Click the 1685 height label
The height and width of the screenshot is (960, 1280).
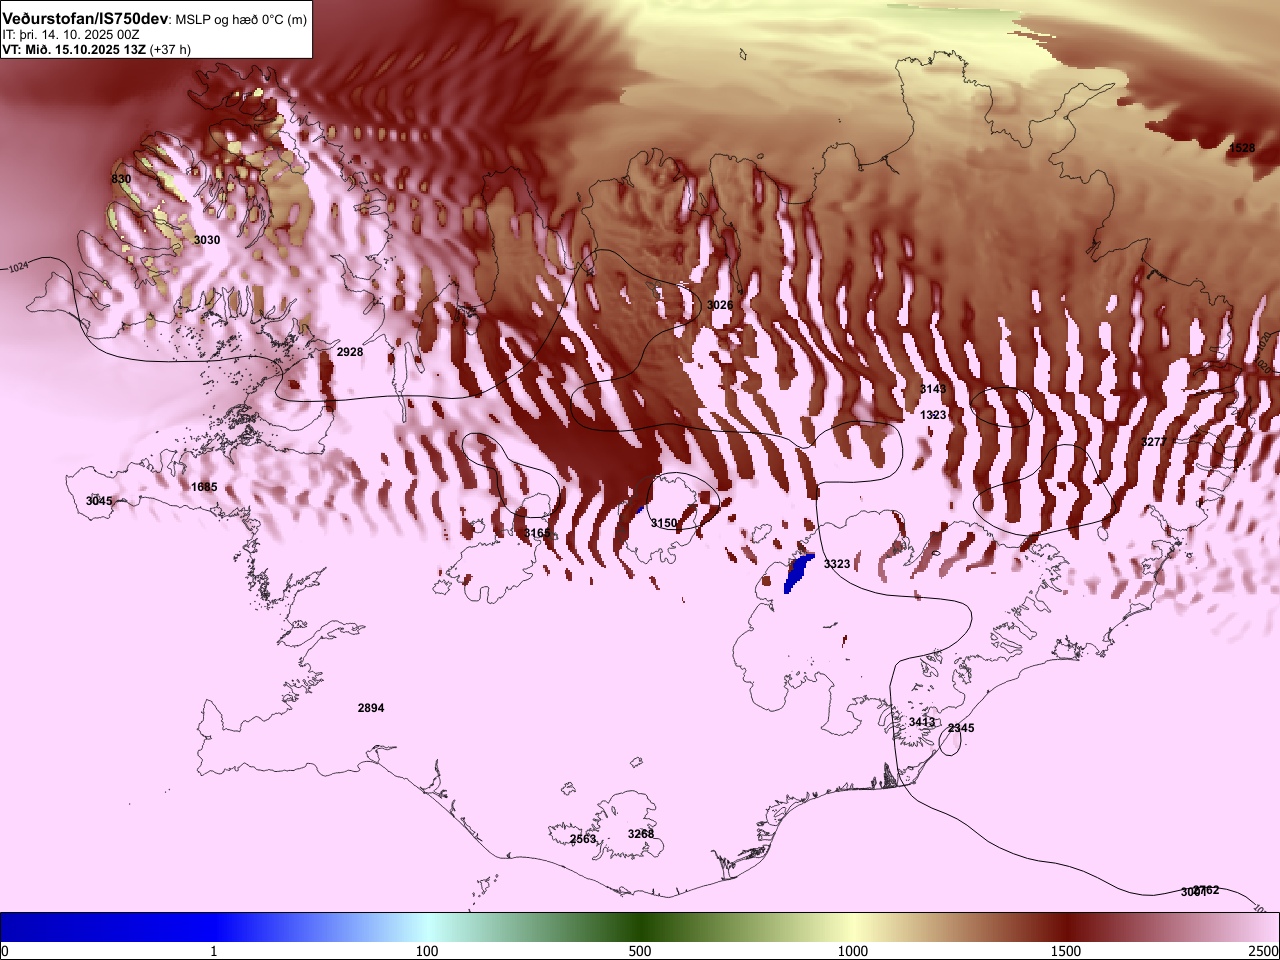(x=204, y=487)
